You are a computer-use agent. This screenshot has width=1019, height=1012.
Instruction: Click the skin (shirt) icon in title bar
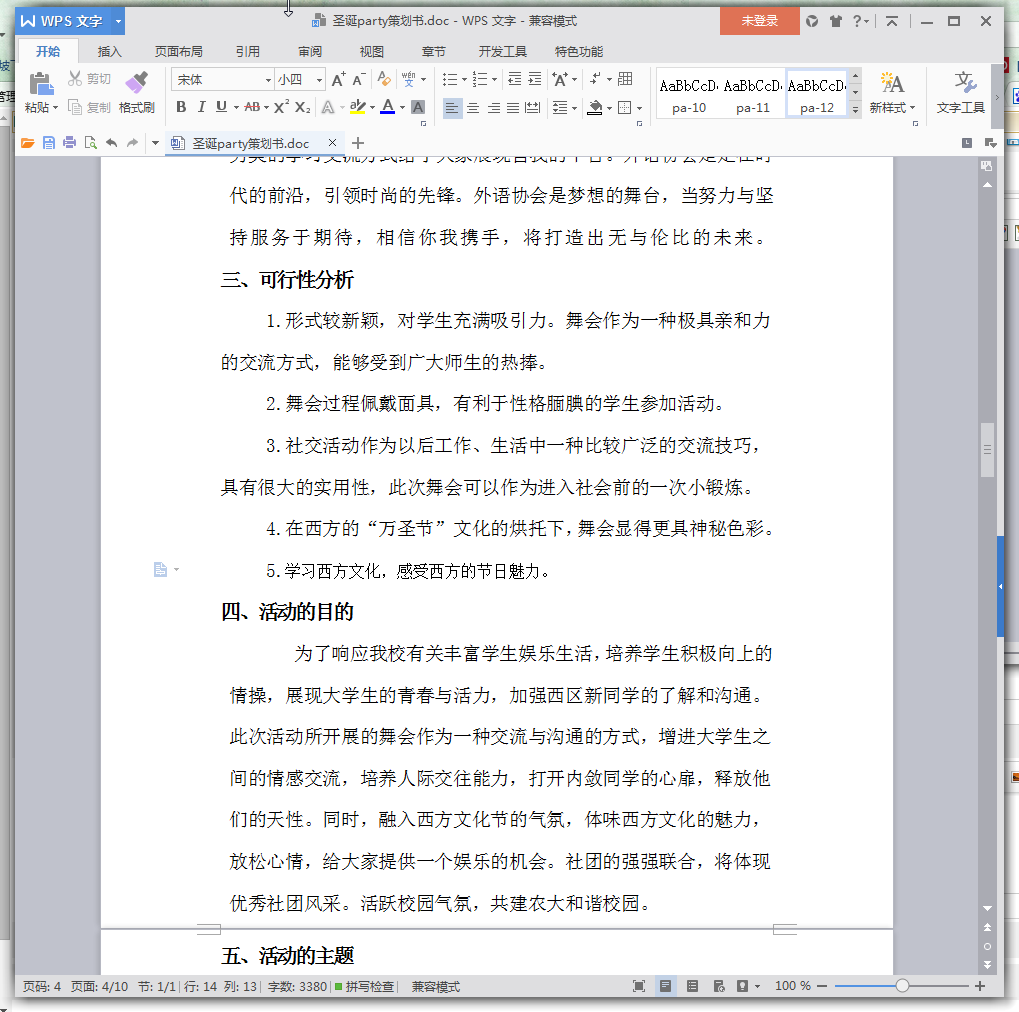tap(836, 21)
